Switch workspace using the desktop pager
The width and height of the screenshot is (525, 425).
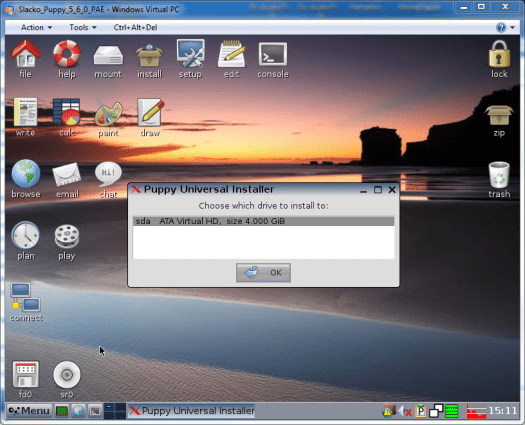coord(115,411)
